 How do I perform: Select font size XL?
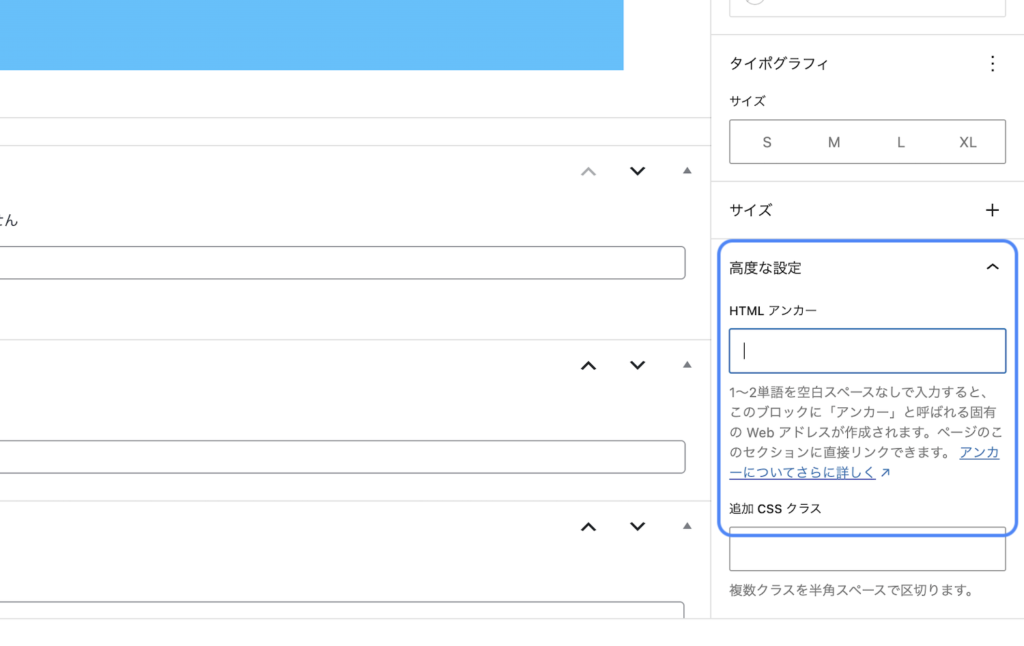pos(967,142)
